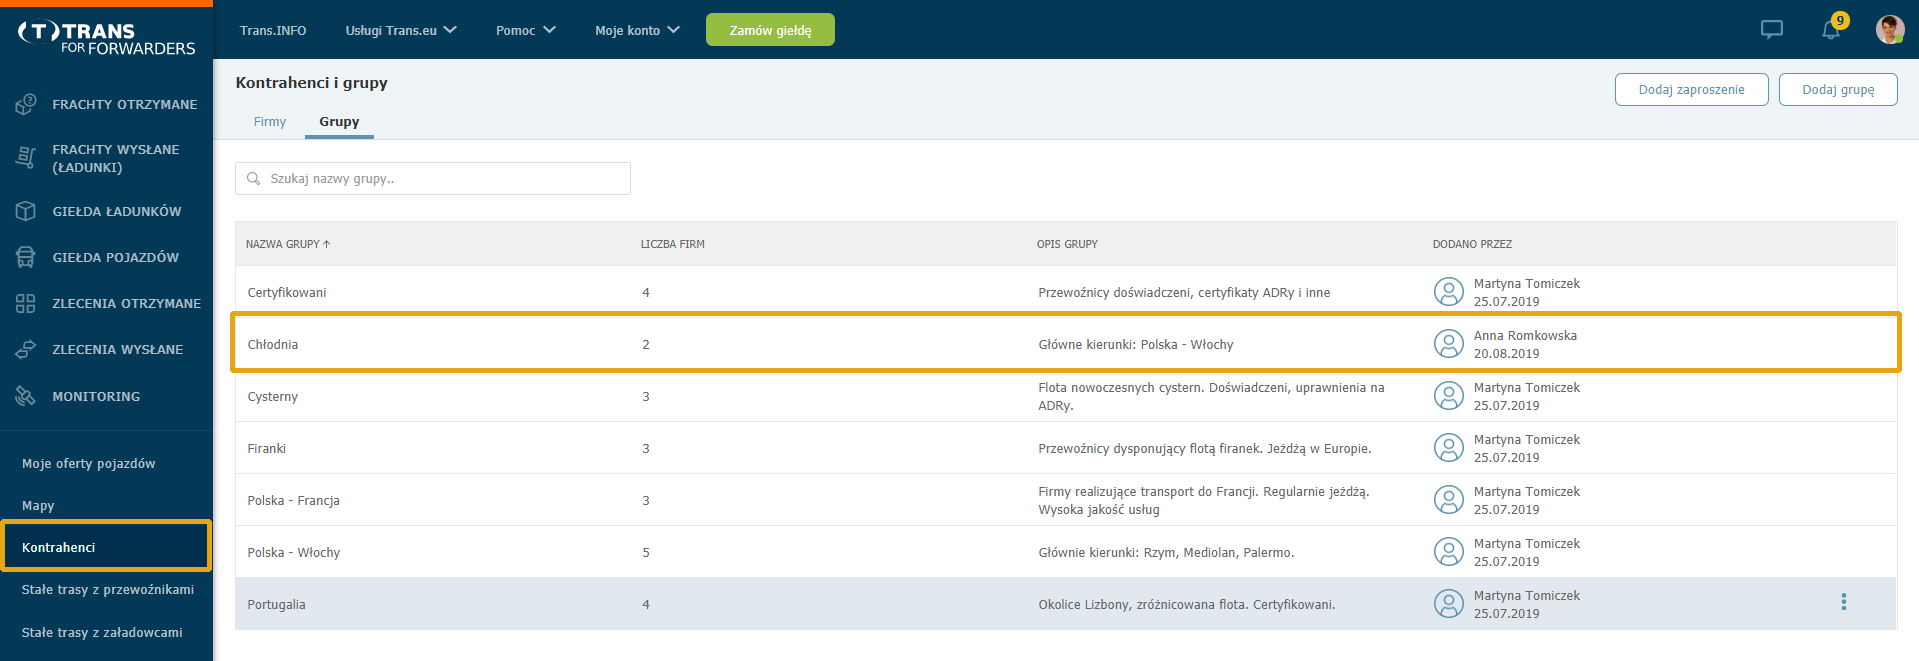Click description mentioning Rzym, Mediolan, Palermo
1919x661 pixels.
[x=1166, y=552]
